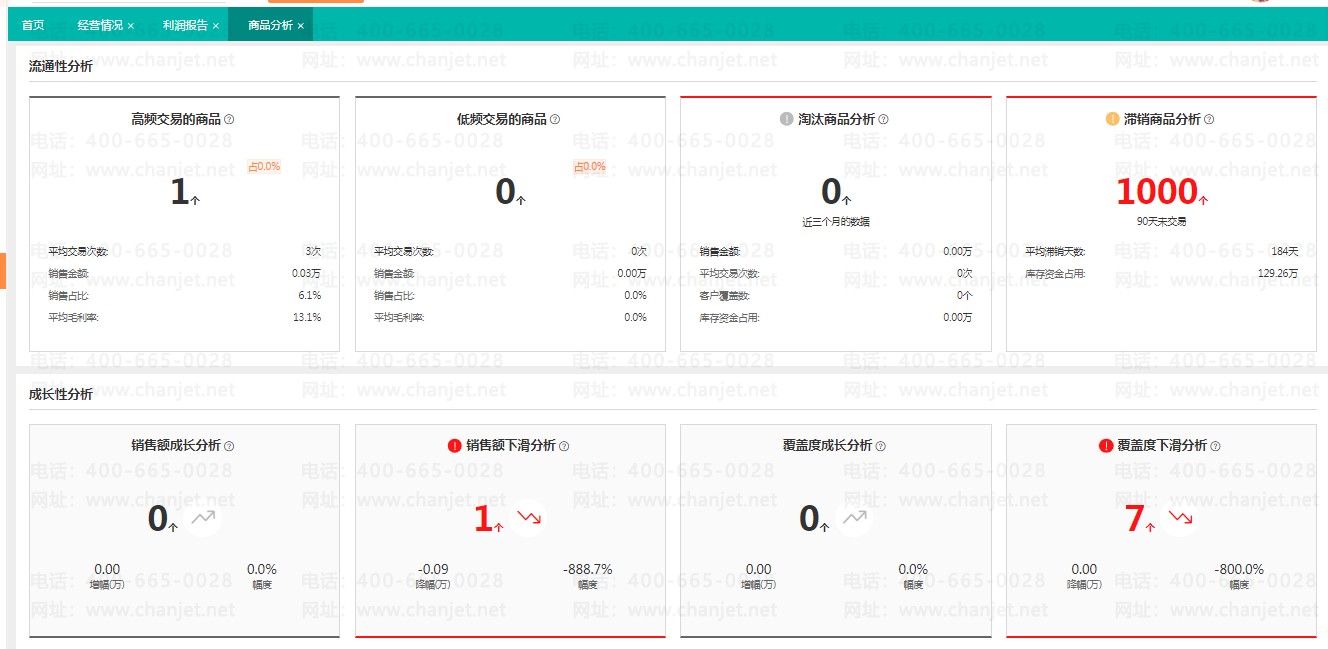Viewport: 1328px width, 649px height.
Task: Open the eliminated goods count 0
Action: click(x=832, y=192)
